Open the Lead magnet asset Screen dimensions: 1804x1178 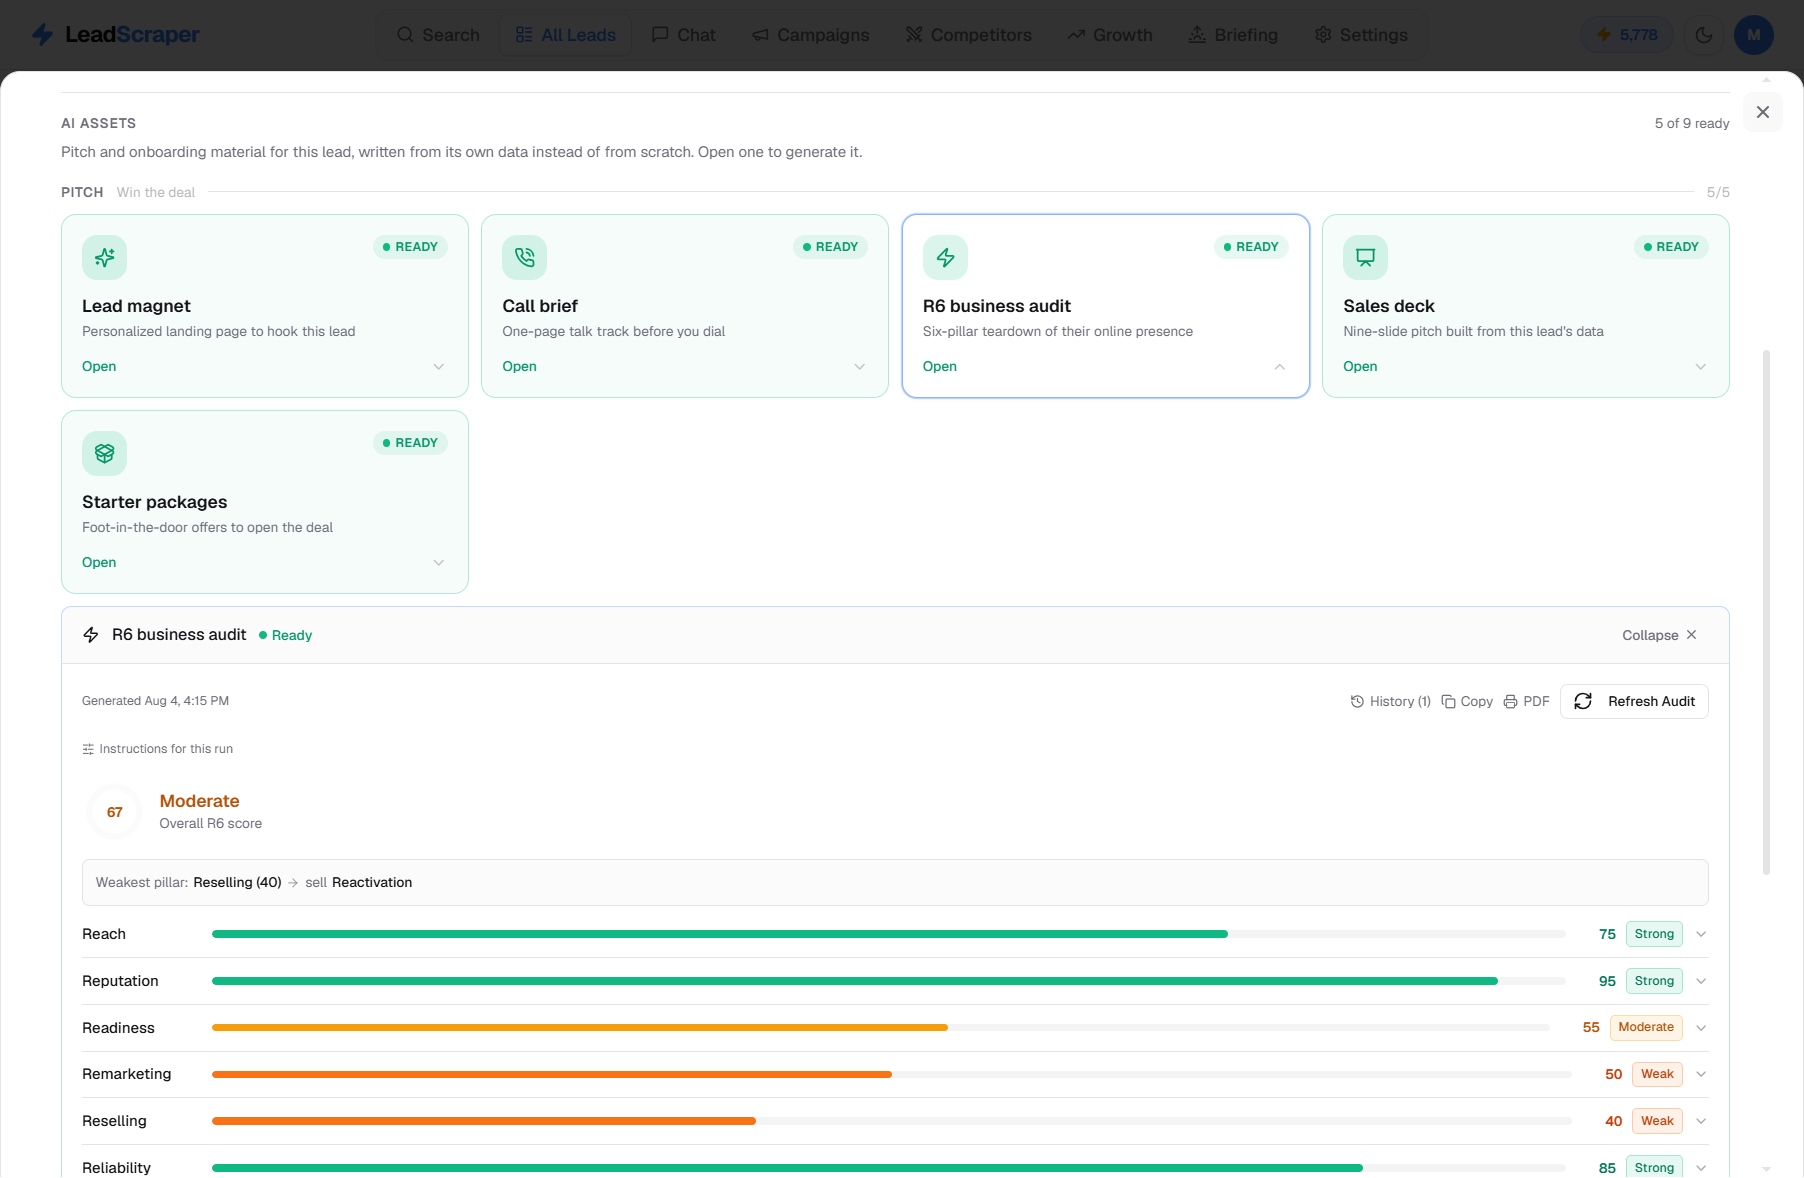[99, 367]
